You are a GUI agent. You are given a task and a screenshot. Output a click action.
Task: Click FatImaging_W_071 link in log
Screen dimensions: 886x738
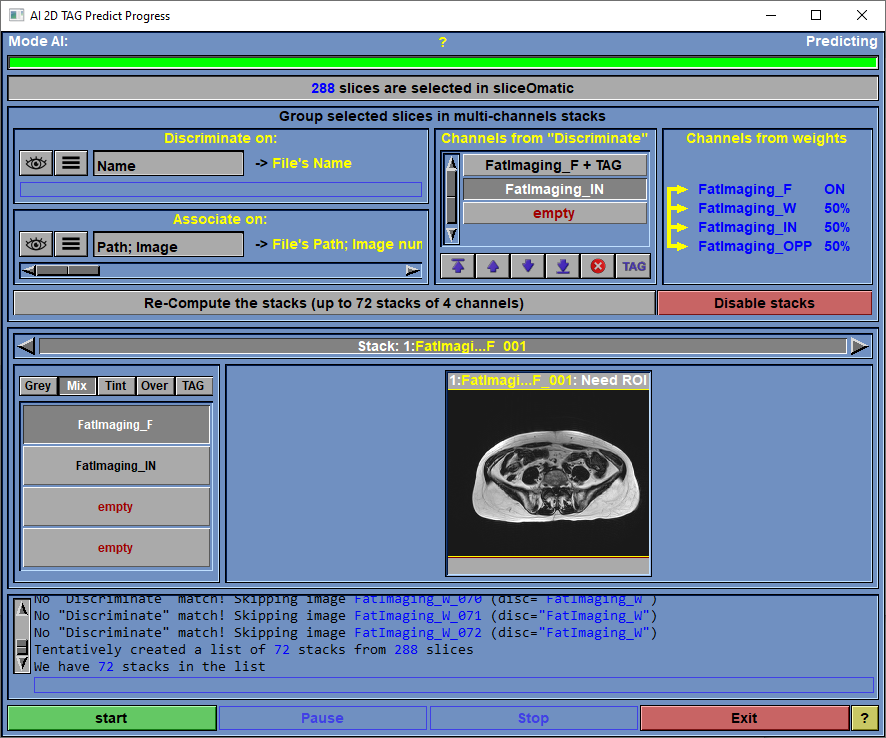[x=418, y=615]
